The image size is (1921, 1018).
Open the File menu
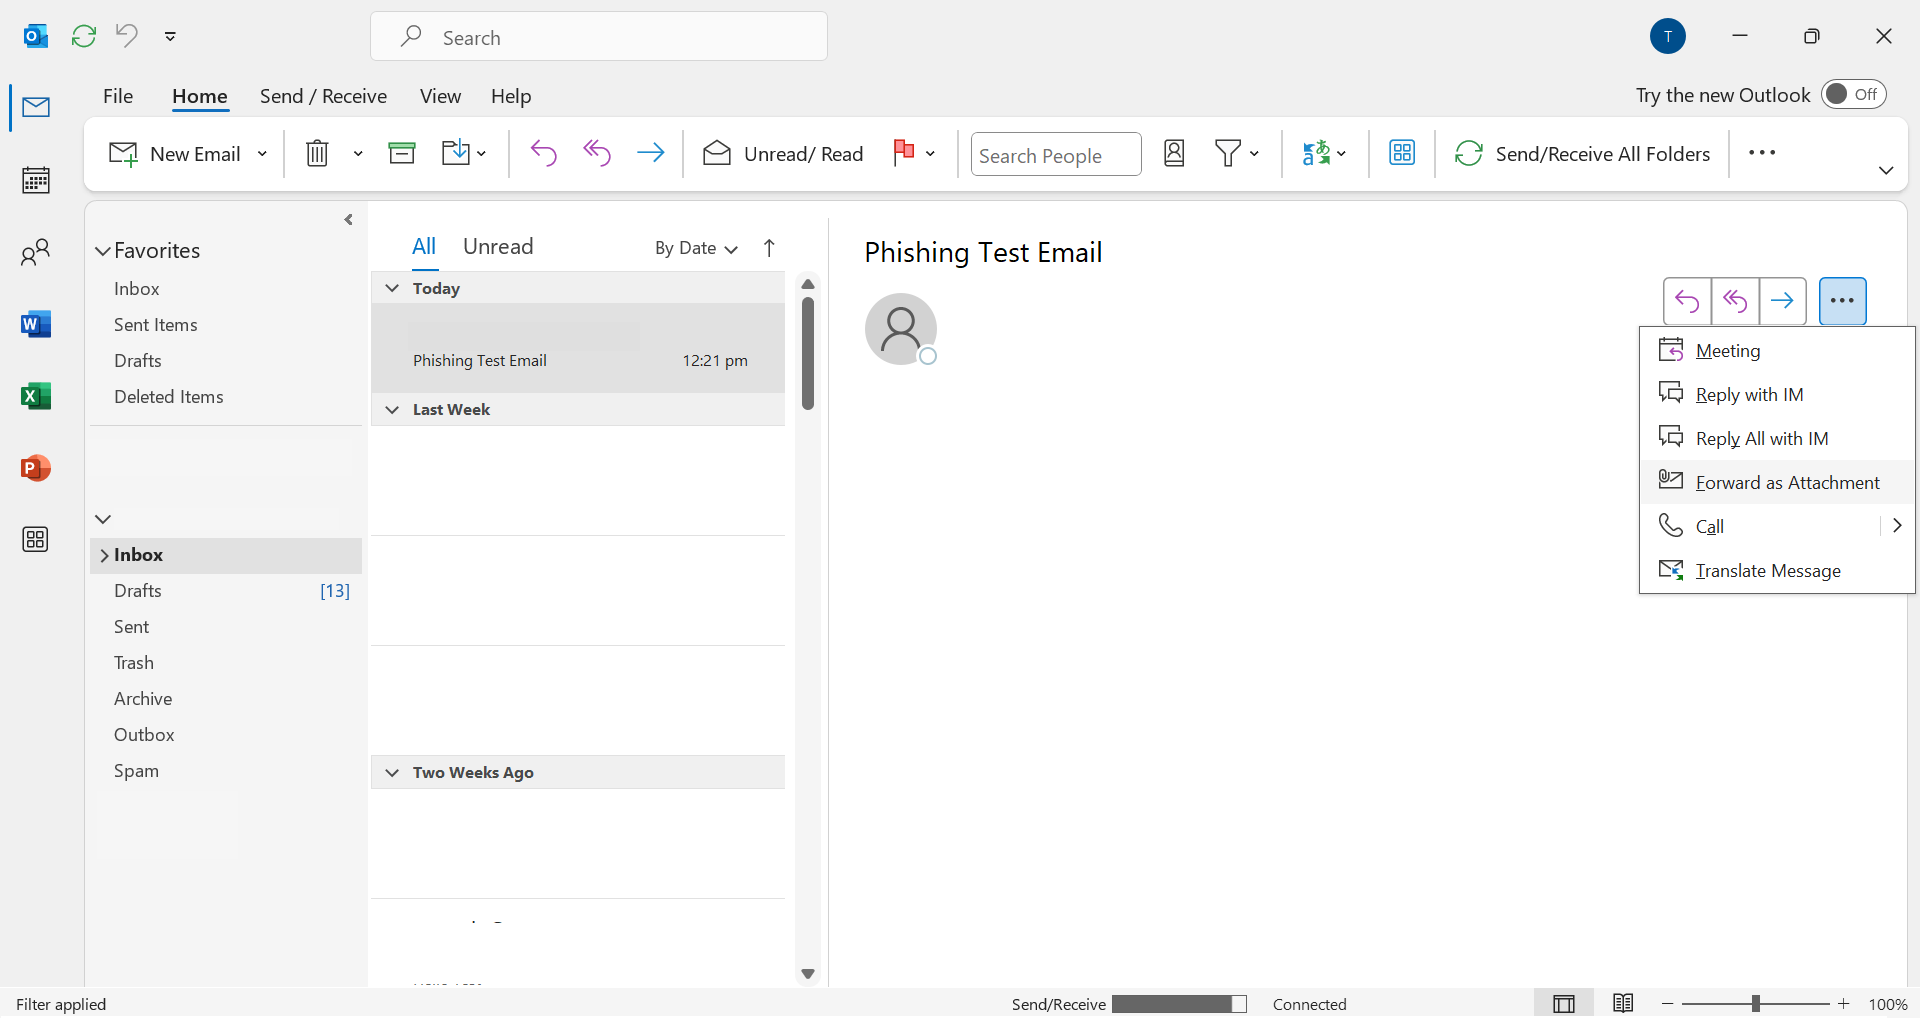pyautogui.click(x=118, y=96)
